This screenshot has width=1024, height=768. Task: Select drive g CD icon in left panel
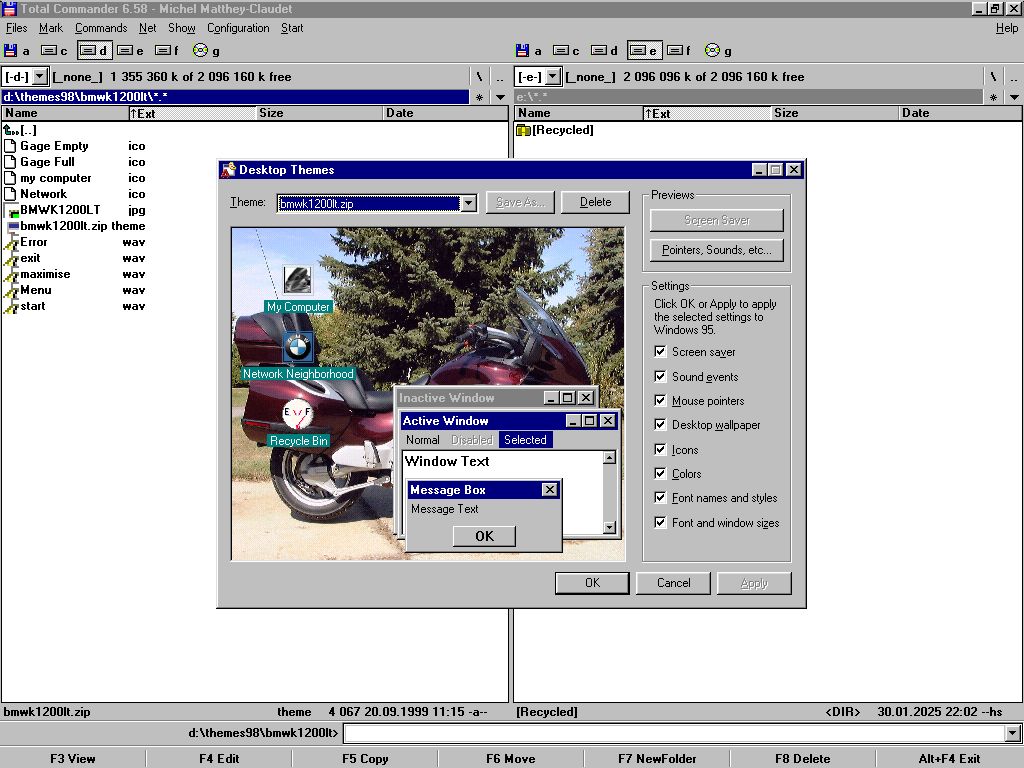201,50
